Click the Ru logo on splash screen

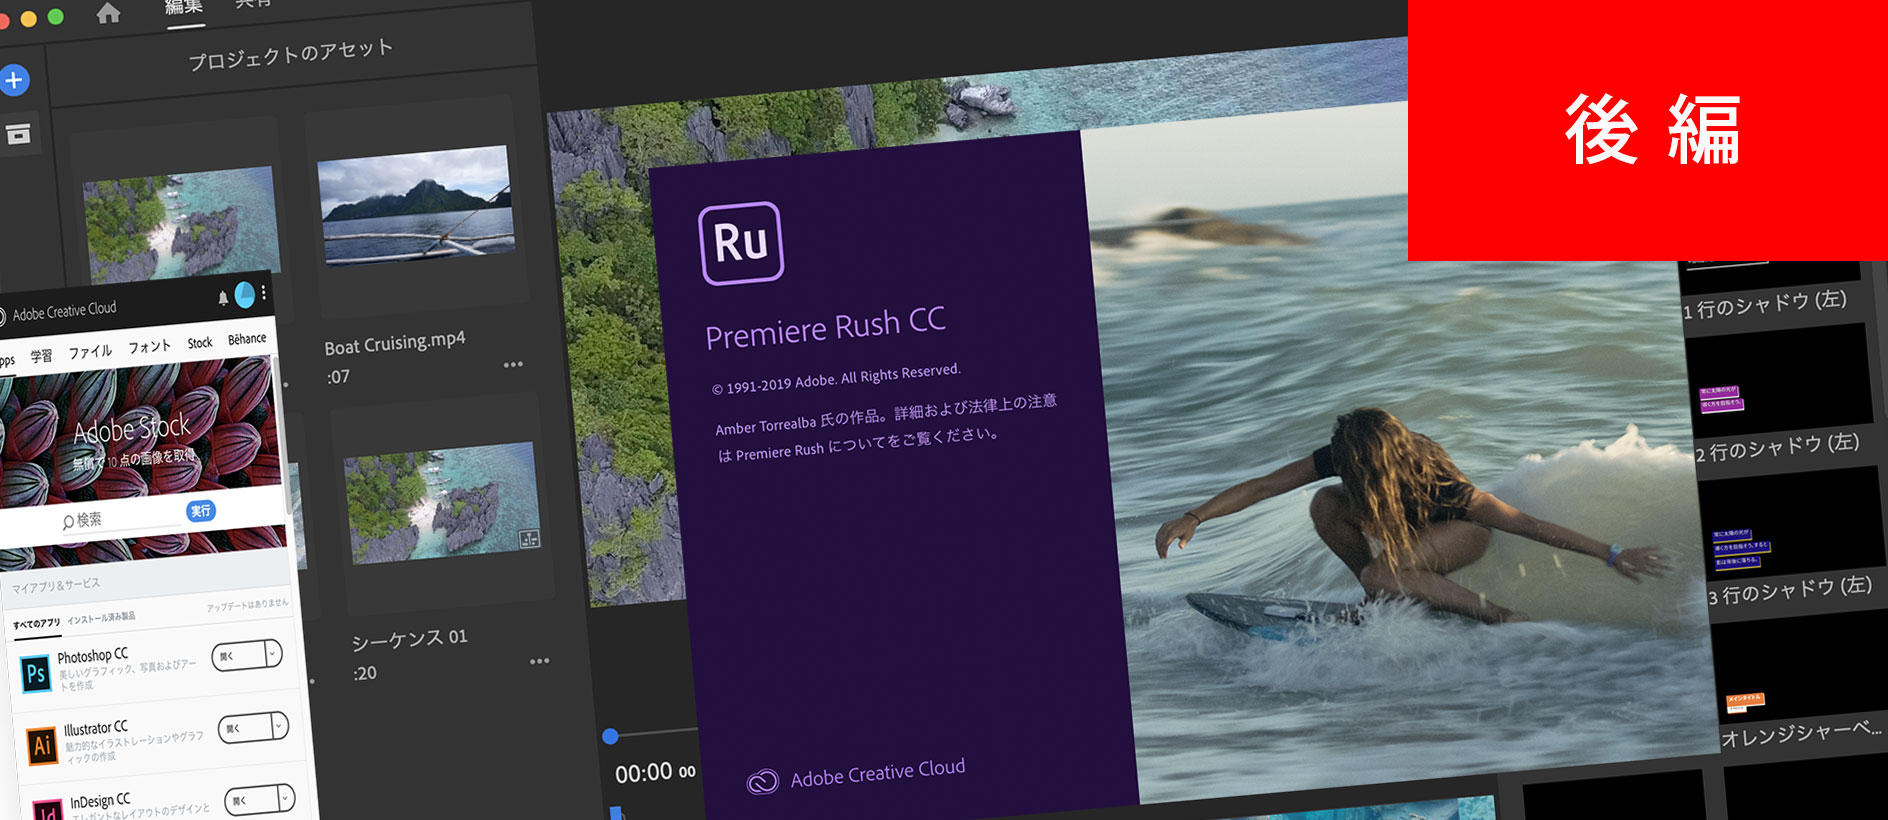pos(741,243)
